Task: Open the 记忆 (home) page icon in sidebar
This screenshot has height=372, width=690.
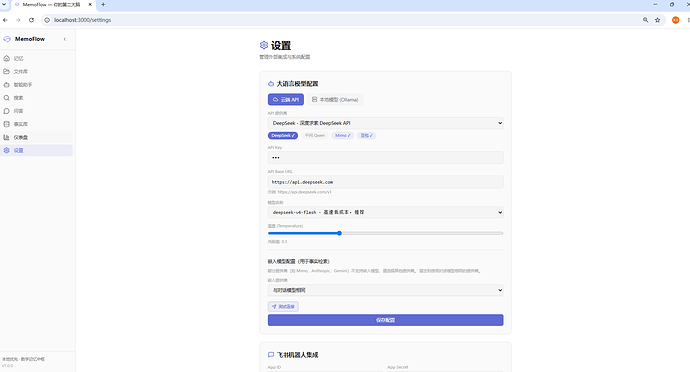Action: (7, 58)
